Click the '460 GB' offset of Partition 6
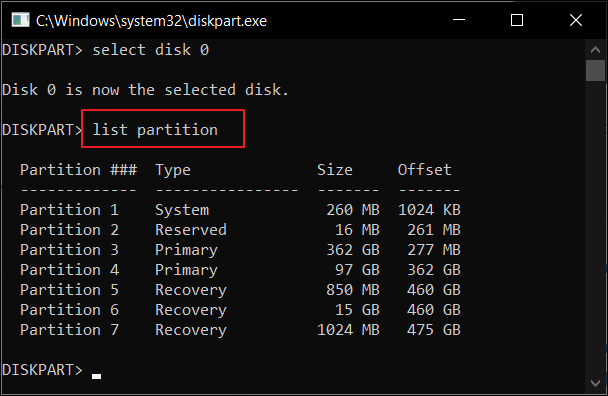 click(434, 310)
